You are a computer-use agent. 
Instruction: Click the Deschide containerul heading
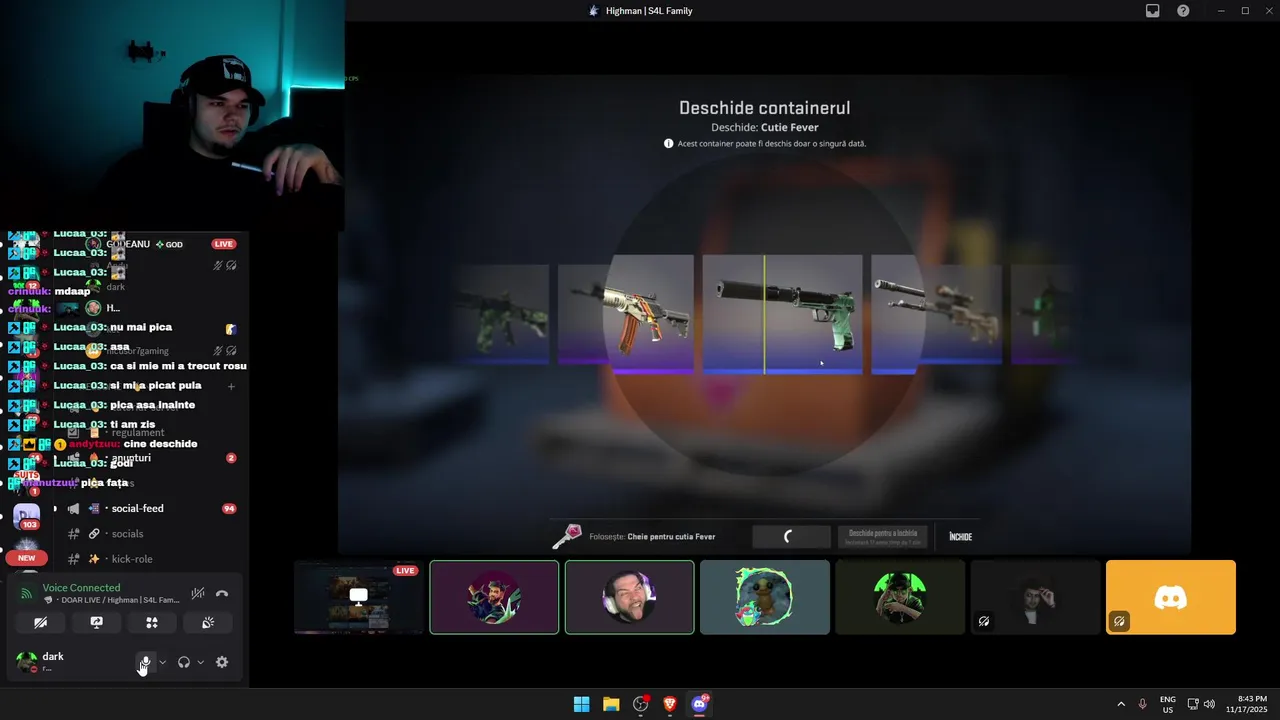click(765, 108)
